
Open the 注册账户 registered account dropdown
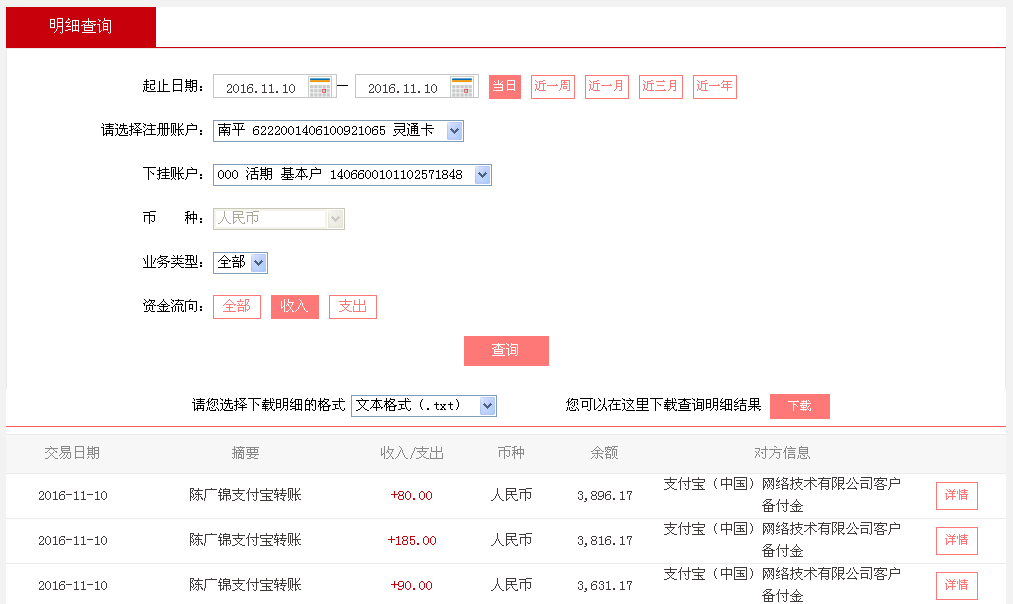coord(451,130)
